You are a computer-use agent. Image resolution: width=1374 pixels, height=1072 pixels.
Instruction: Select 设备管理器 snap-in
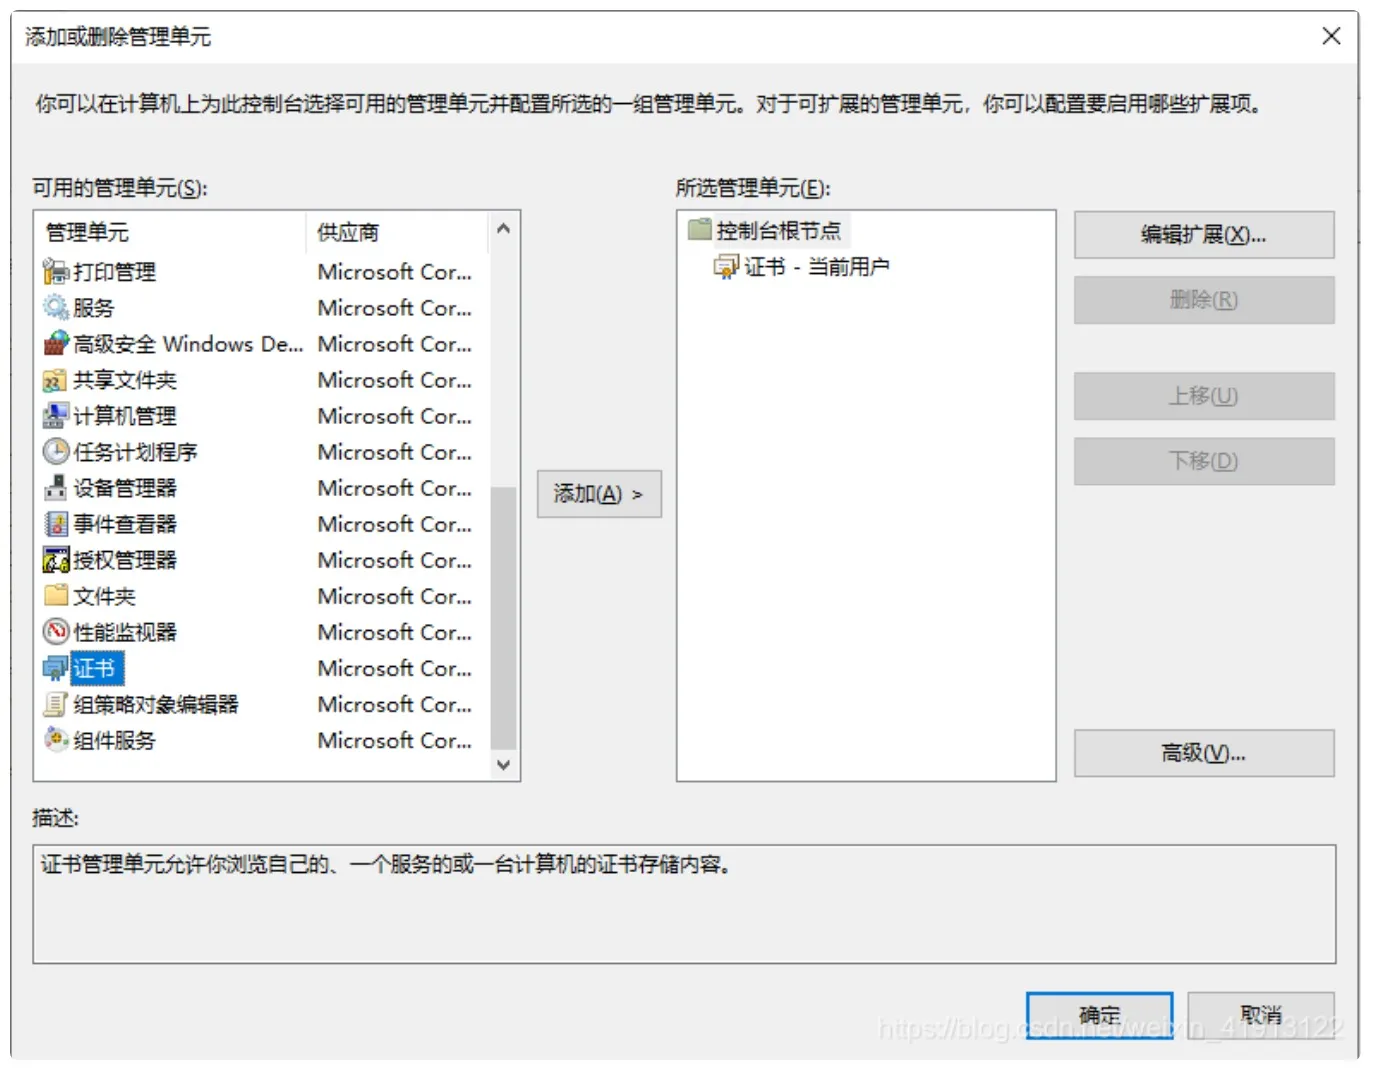click(x=124, y=488)
